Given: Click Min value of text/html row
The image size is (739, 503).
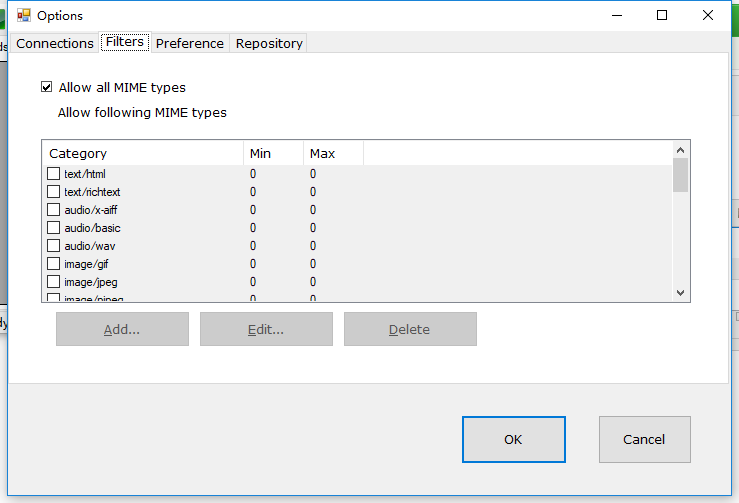Looking at the screenshot, I should tap(253, 174).
